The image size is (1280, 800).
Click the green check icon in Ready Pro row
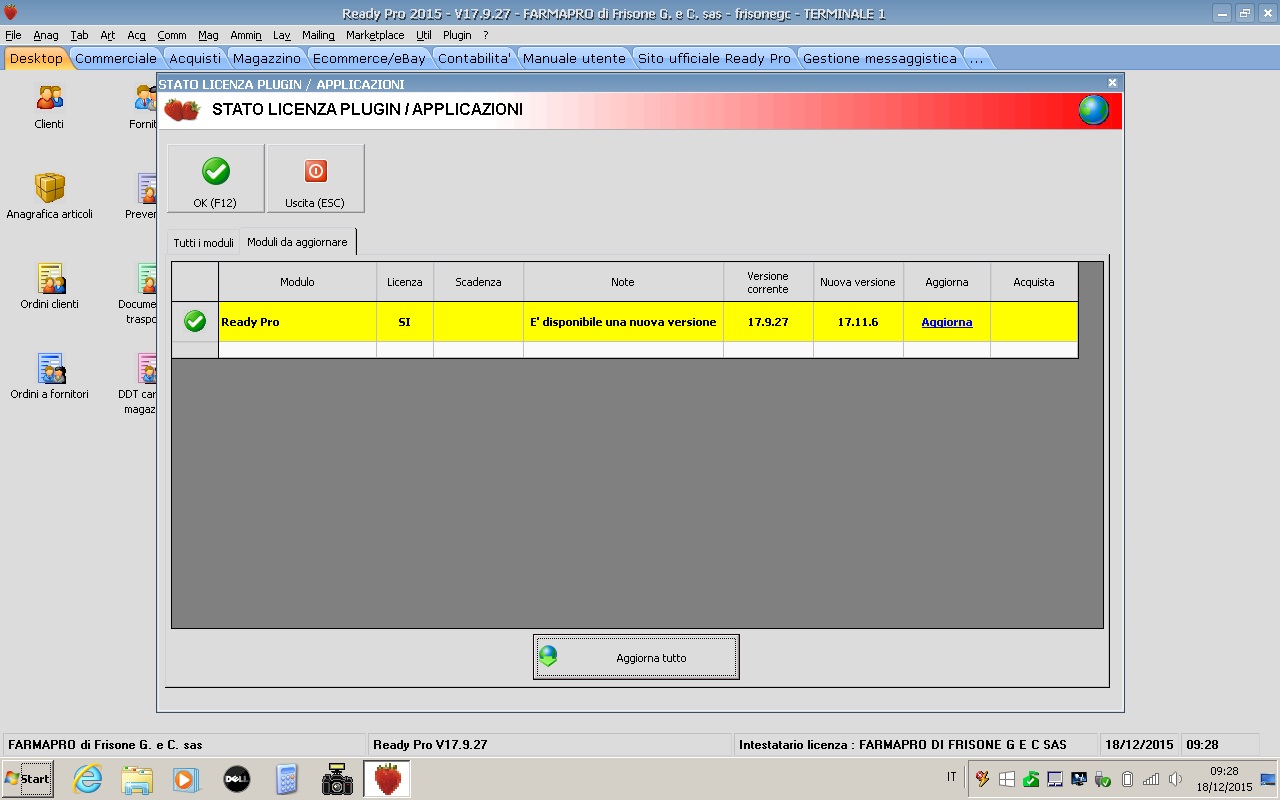coord(195,321)
